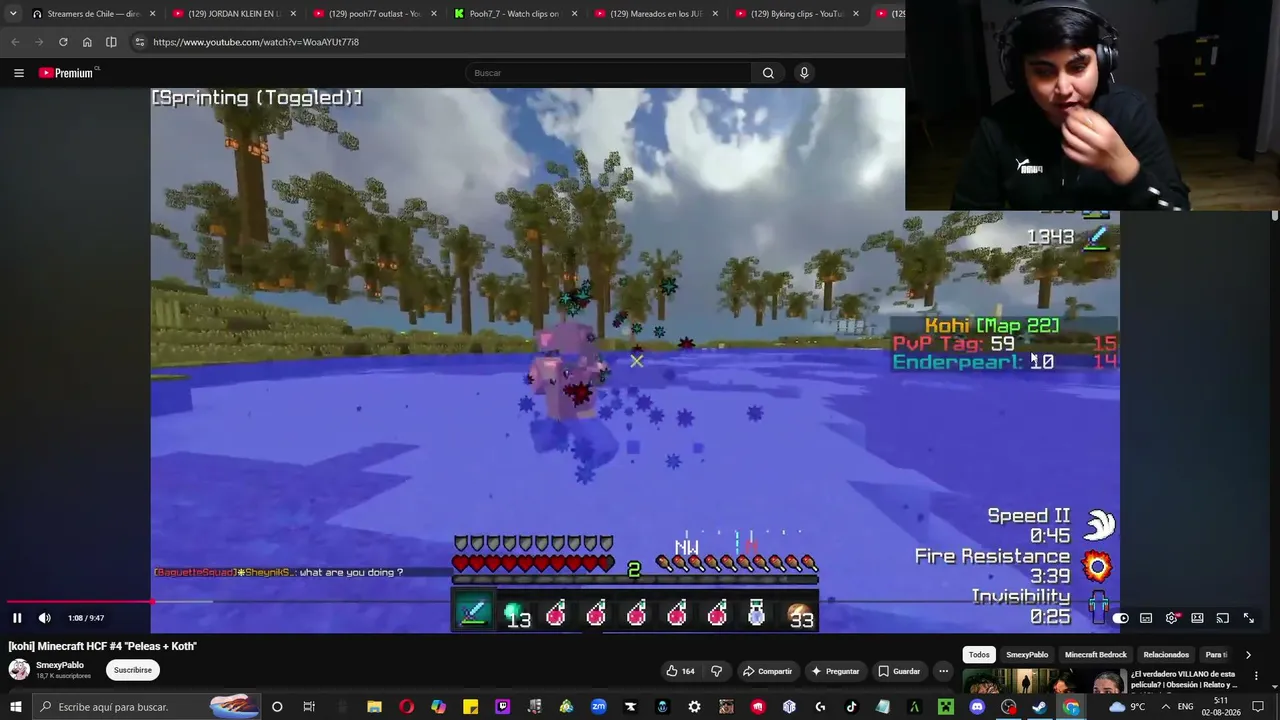The width and height of the screenshot is (1280, 720).
Task: Cast the video to a device
Action: pos(1223,618)
